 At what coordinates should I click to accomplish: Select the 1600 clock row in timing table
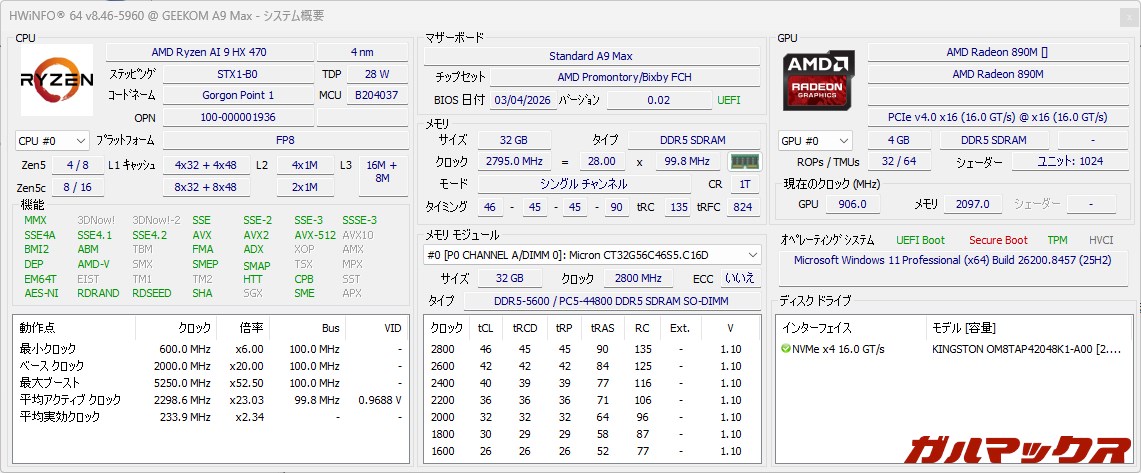tap(591, 450)
